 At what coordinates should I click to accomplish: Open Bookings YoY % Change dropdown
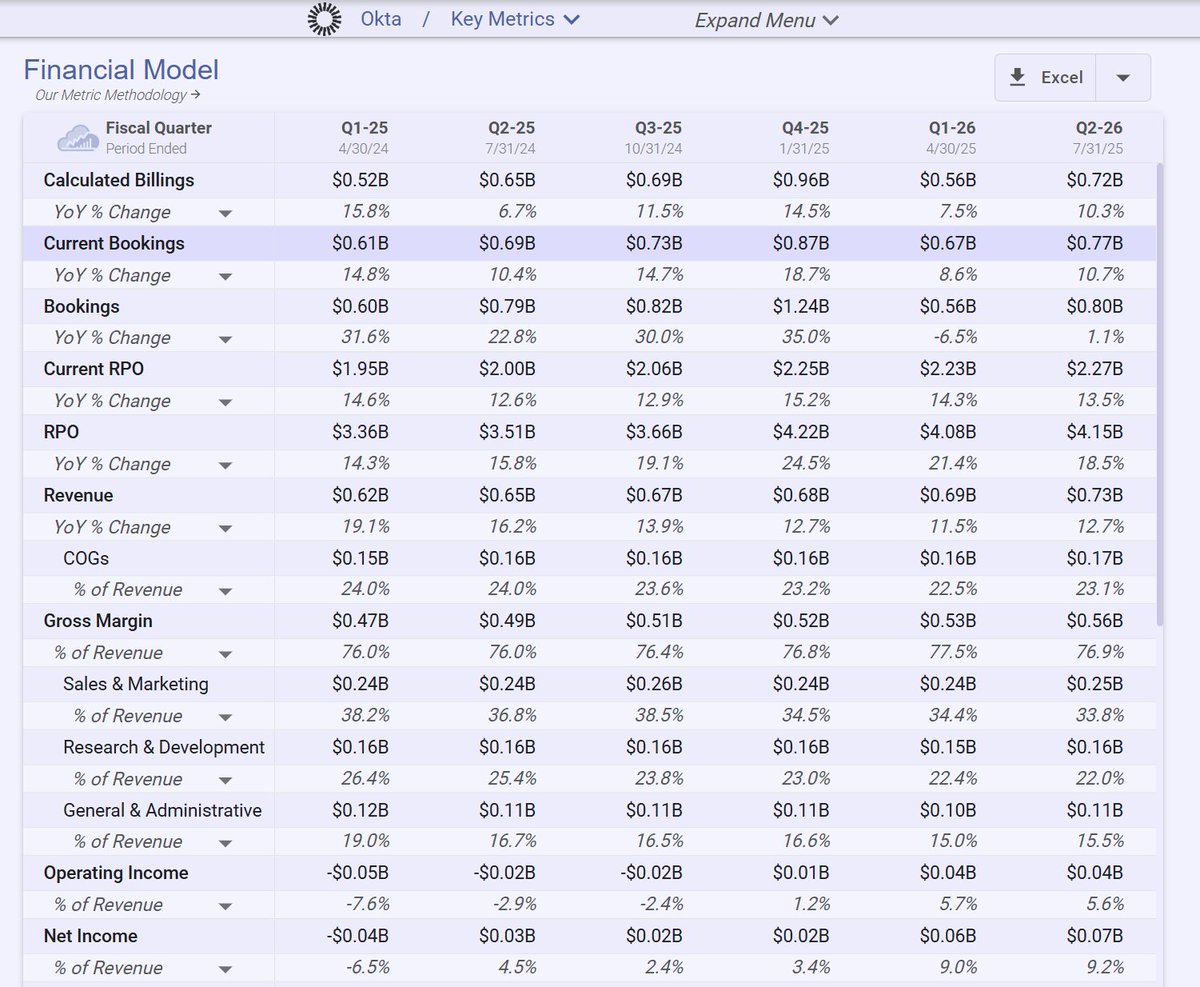[225, 338]
